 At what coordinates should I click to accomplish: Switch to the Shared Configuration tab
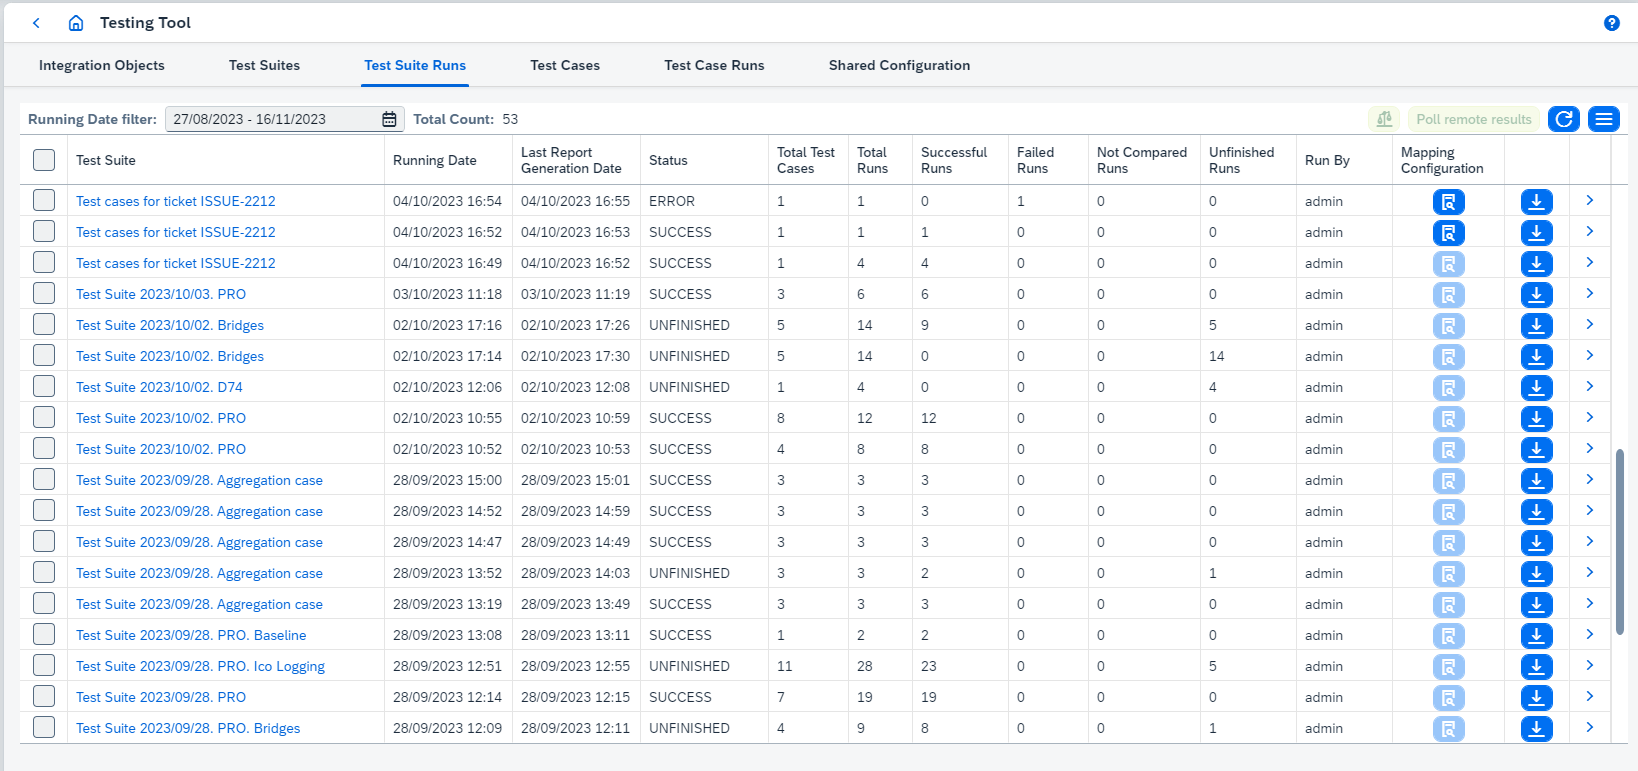pos(899,66)
